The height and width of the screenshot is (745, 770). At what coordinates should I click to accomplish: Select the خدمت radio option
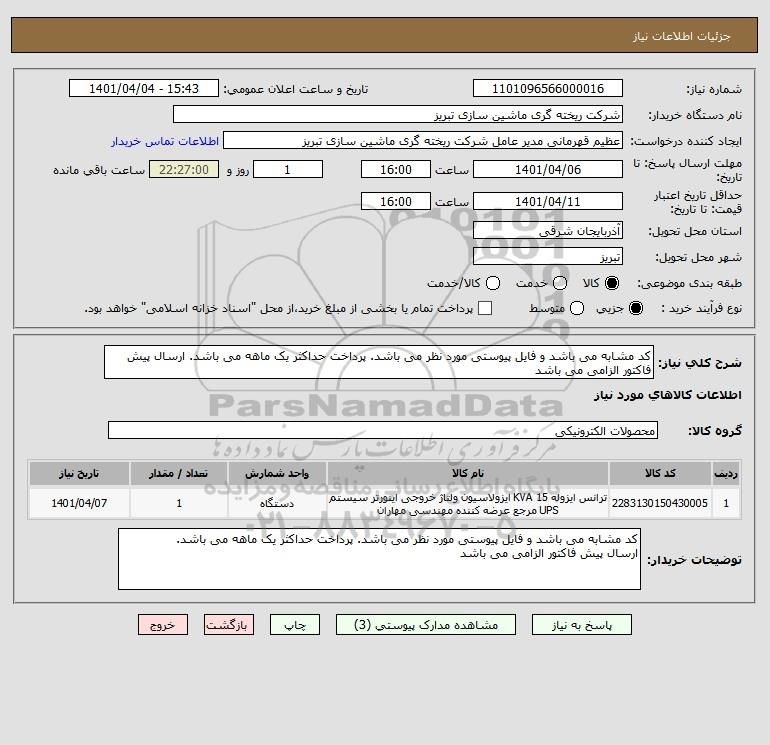[x=560, y=283]
